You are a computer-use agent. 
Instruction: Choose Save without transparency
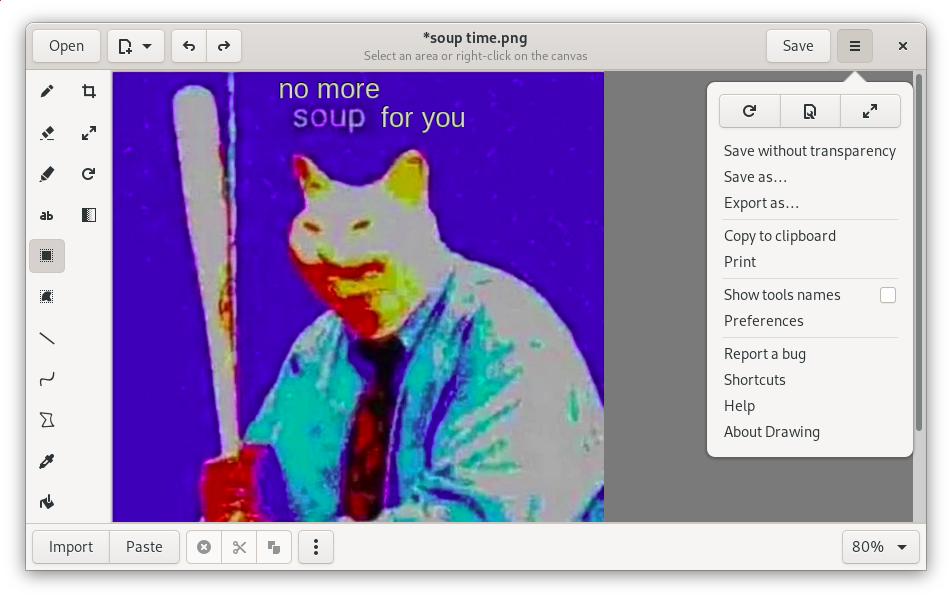809,151
